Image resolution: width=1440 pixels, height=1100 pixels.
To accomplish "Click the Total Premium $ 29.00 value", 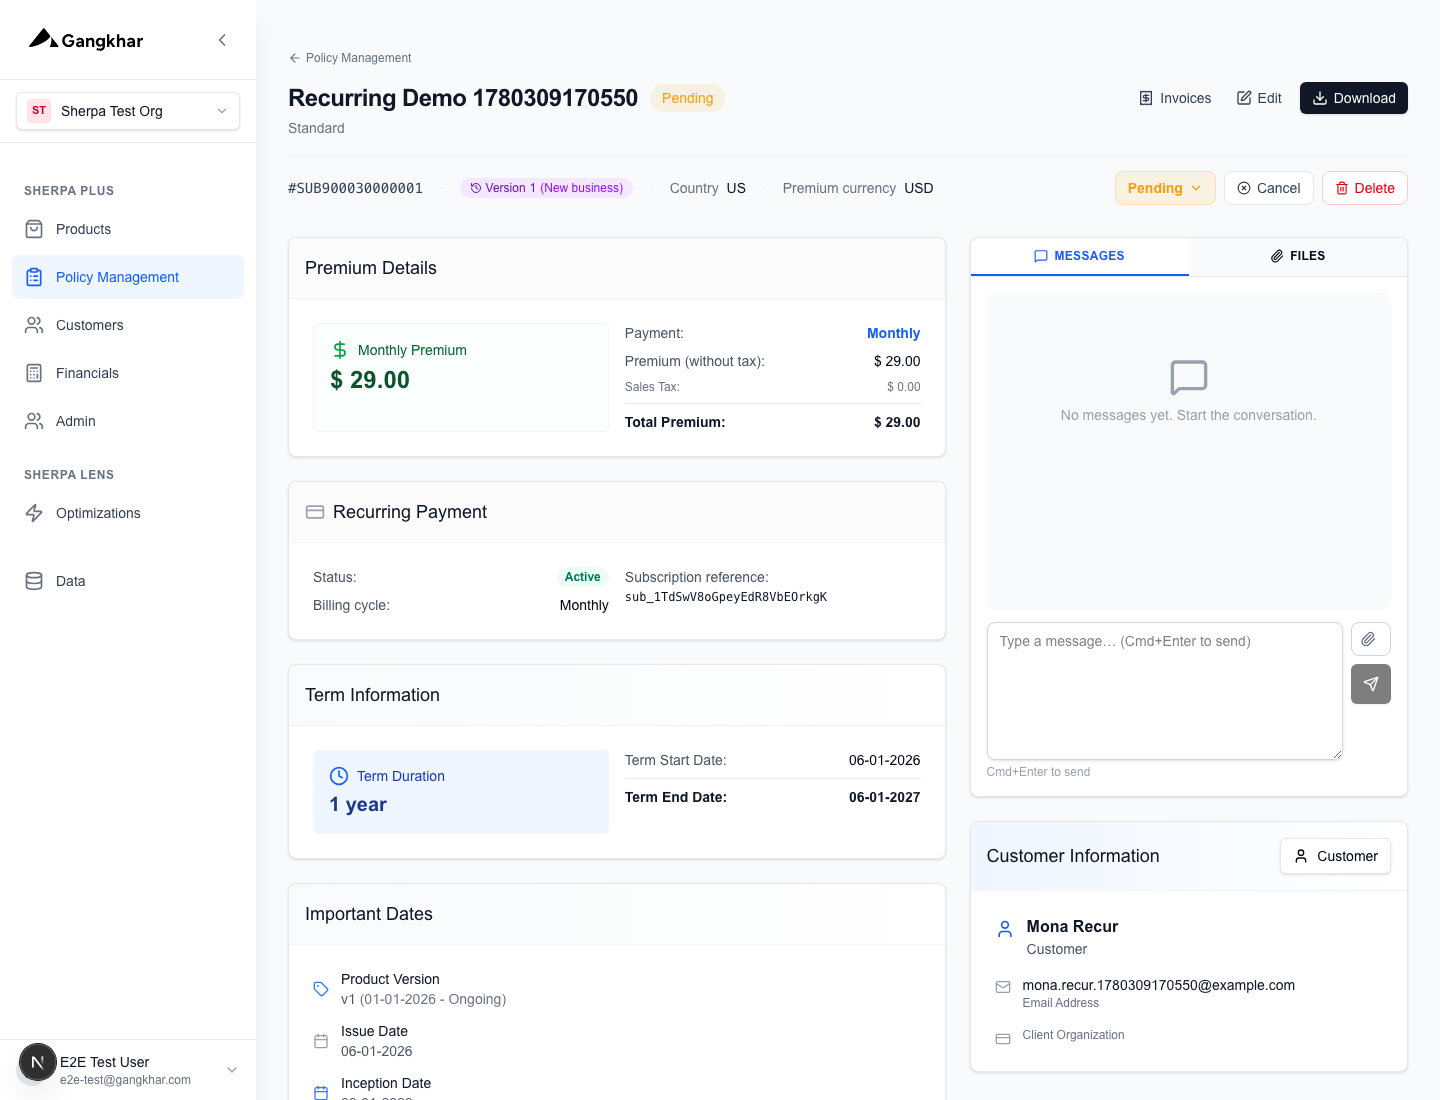I will 897,422.
